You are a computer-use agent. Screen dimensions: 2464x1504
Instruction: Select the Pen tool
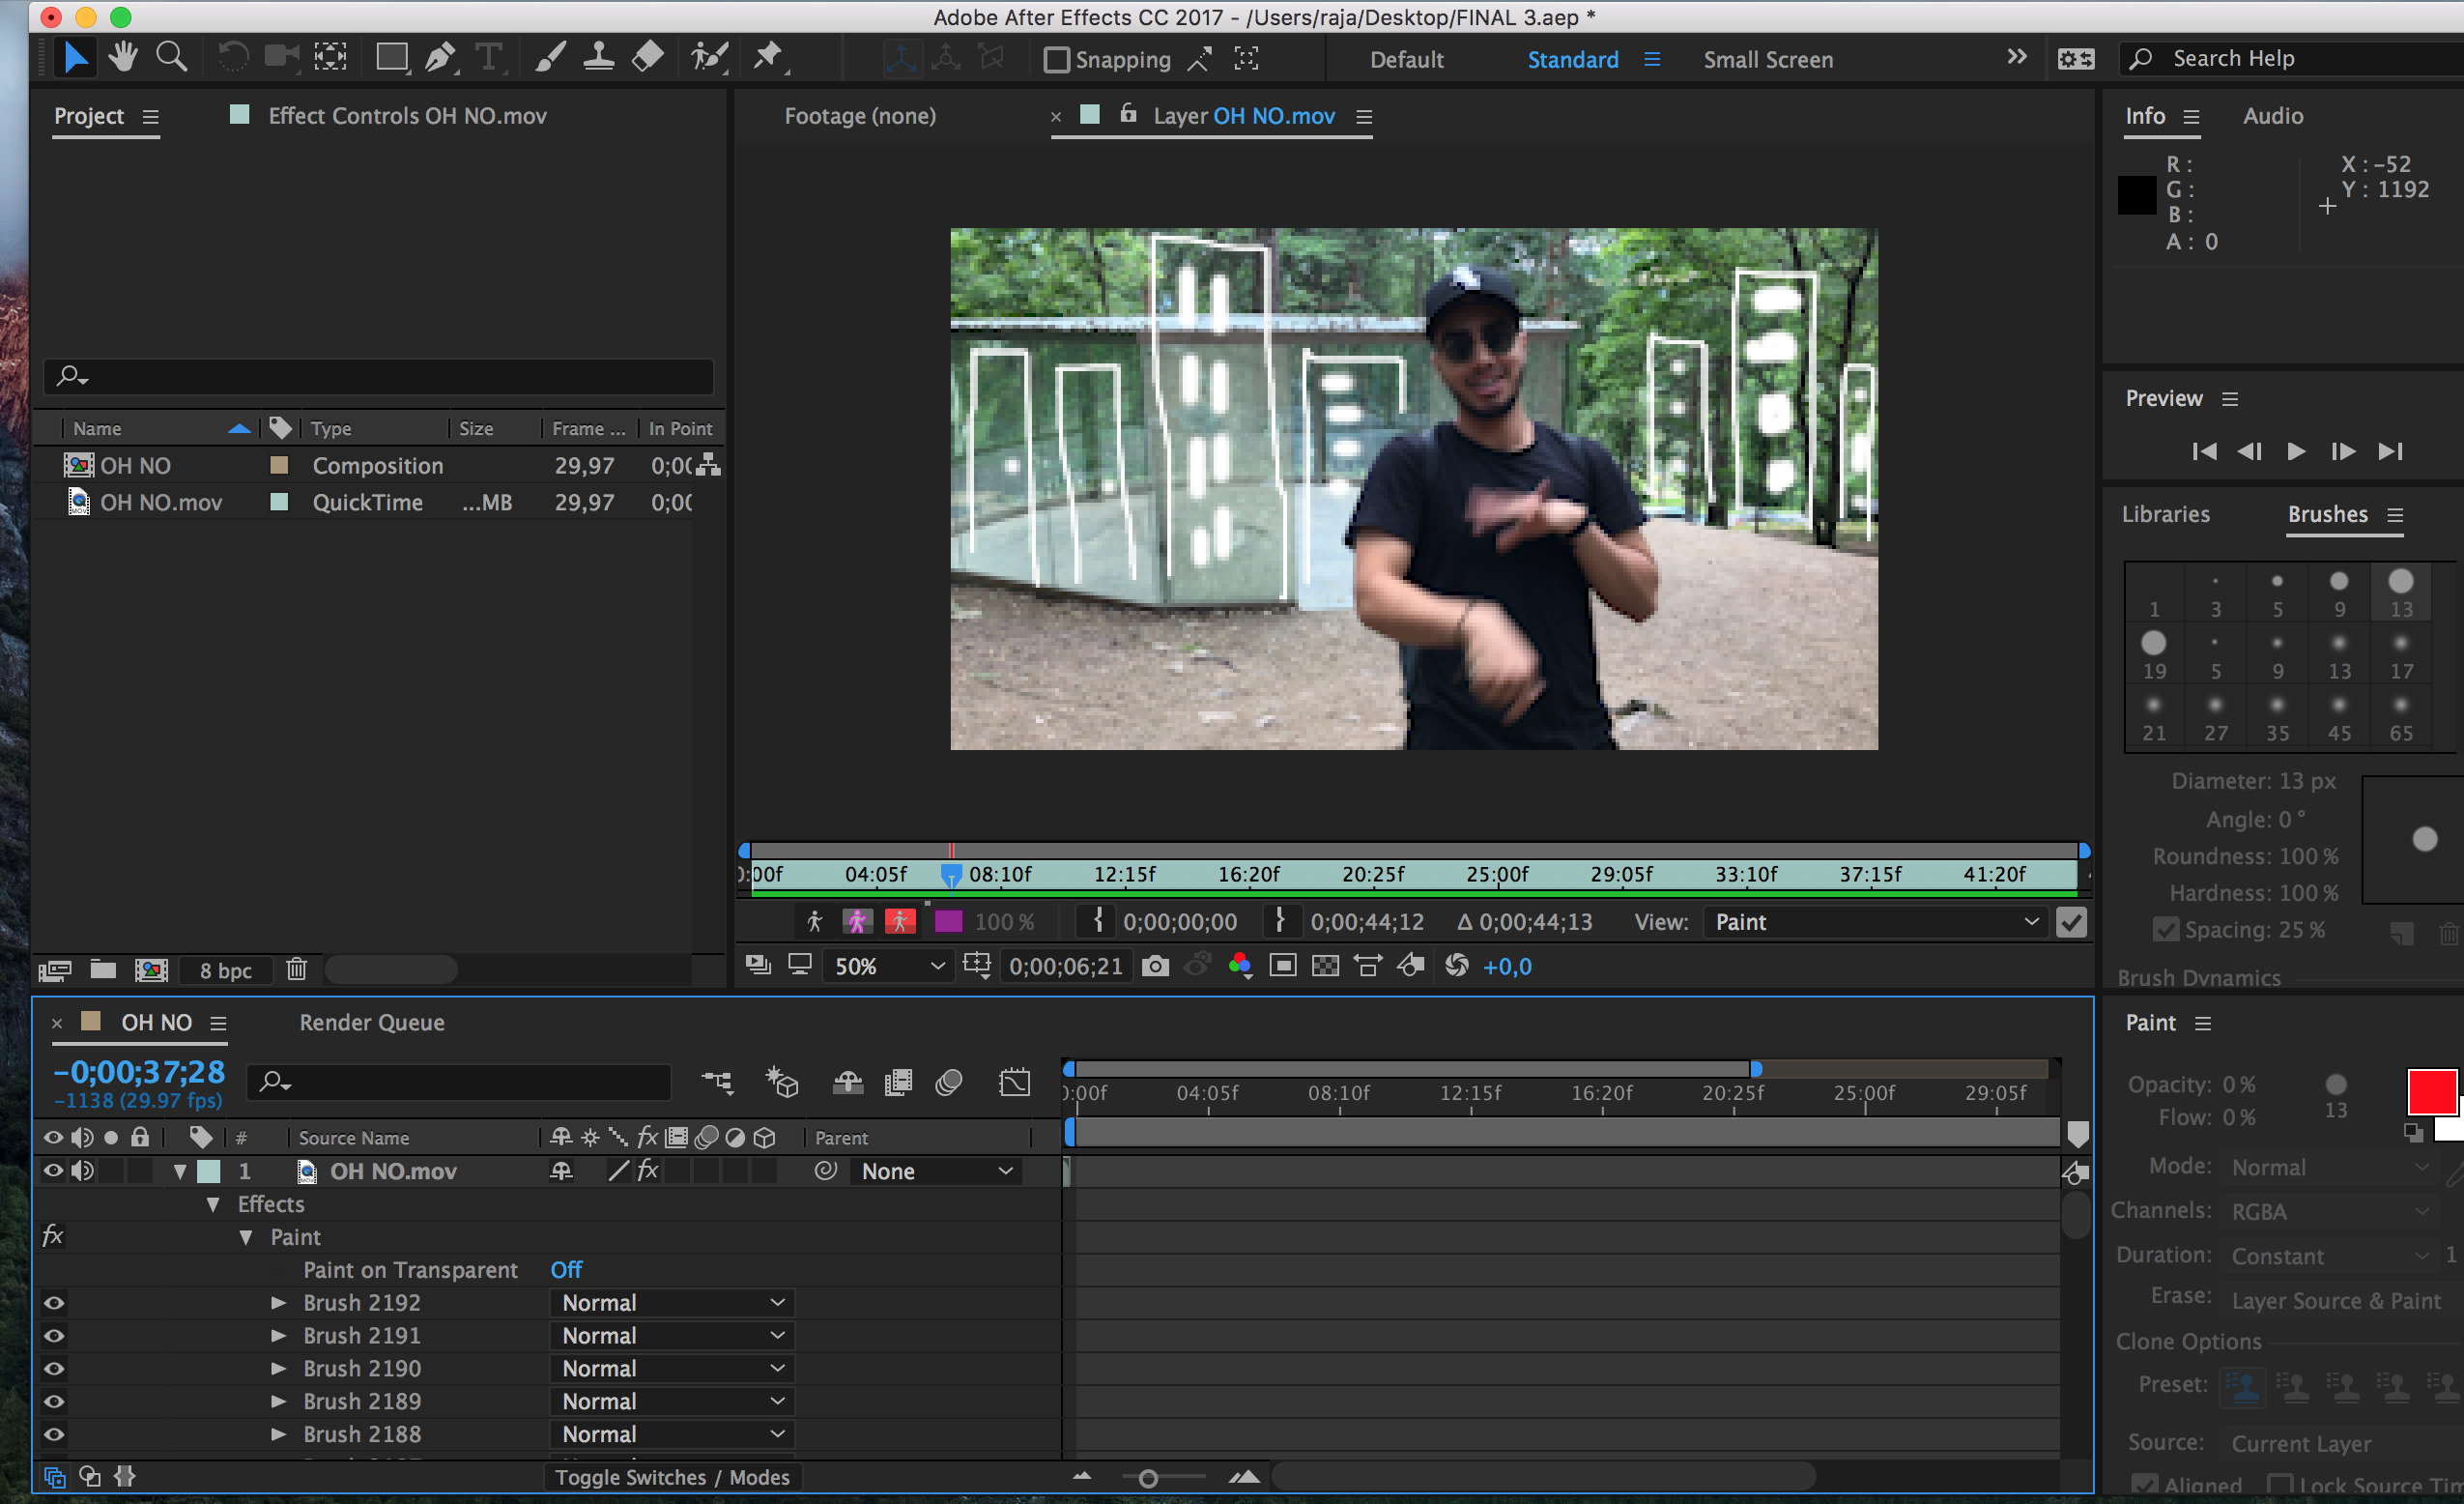[439, 57]
